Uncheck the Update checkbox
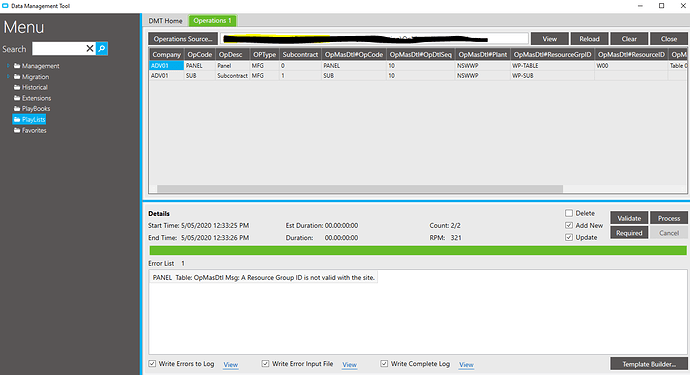This screenshot has height=375, width=690. (569, 237)
